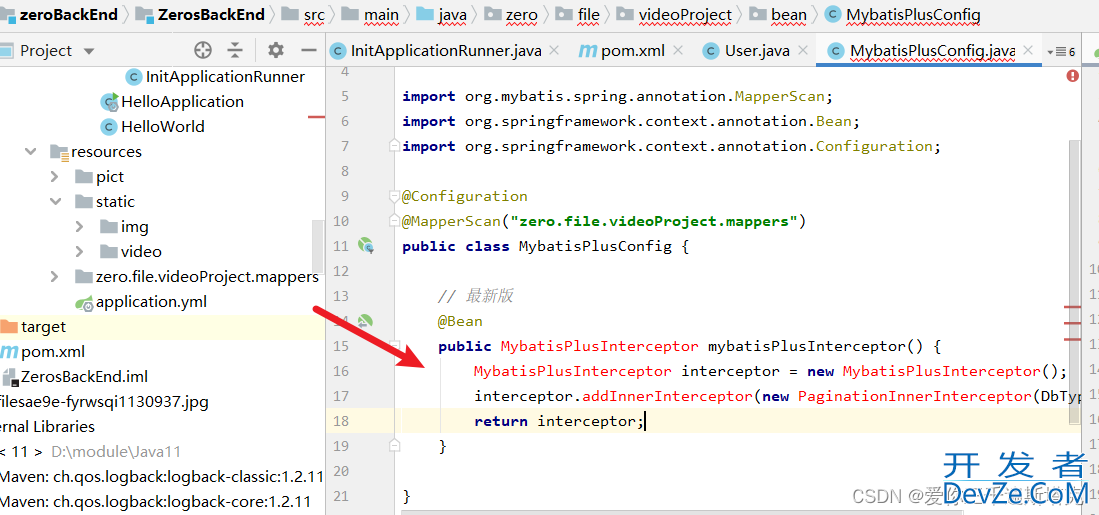Click java breadcrumb in navigation bar
The width and height of the screenshot is (1099, 515).
442,14
